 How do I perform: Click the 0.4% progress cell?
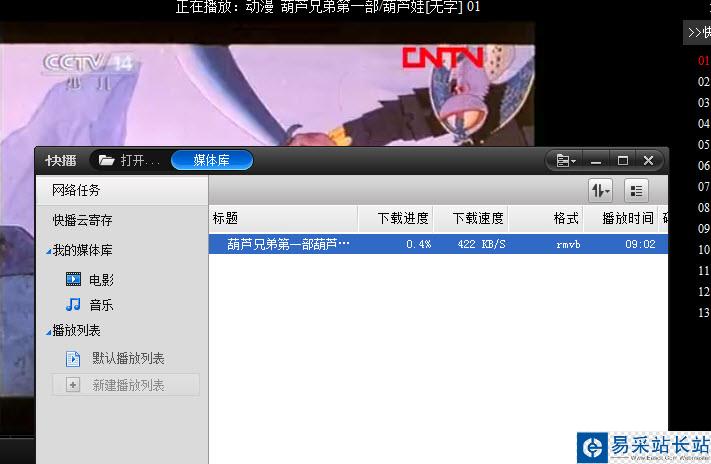pyautogui.click(x=419, y=244)
